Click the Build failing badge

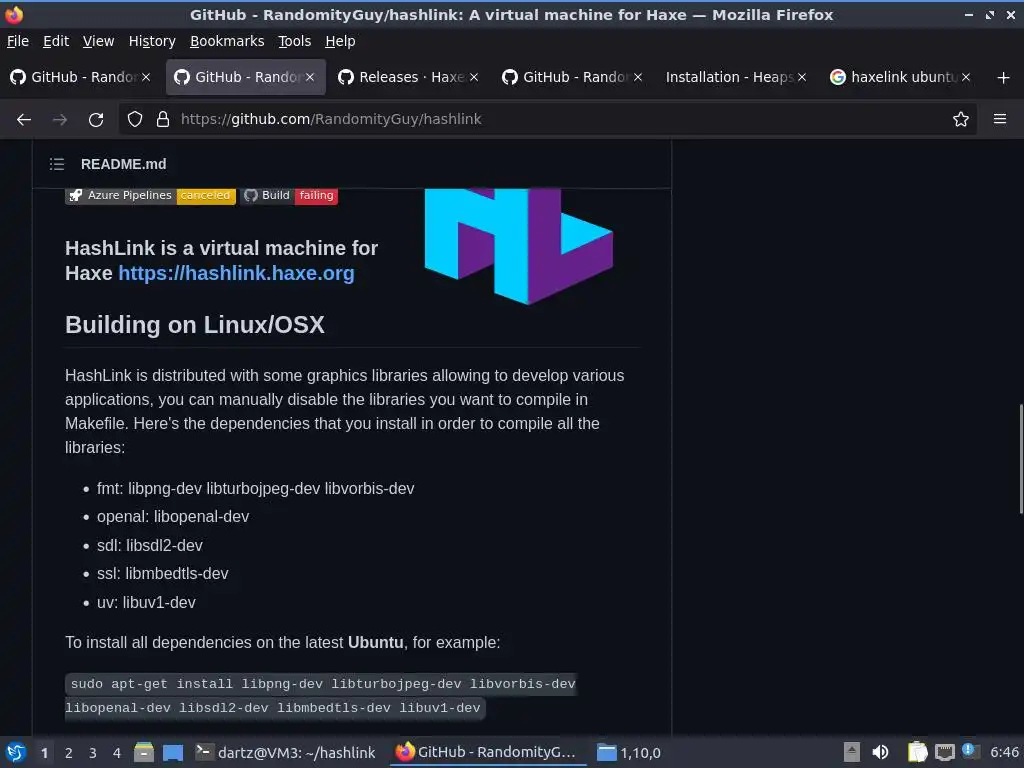(x=289, y=195)
